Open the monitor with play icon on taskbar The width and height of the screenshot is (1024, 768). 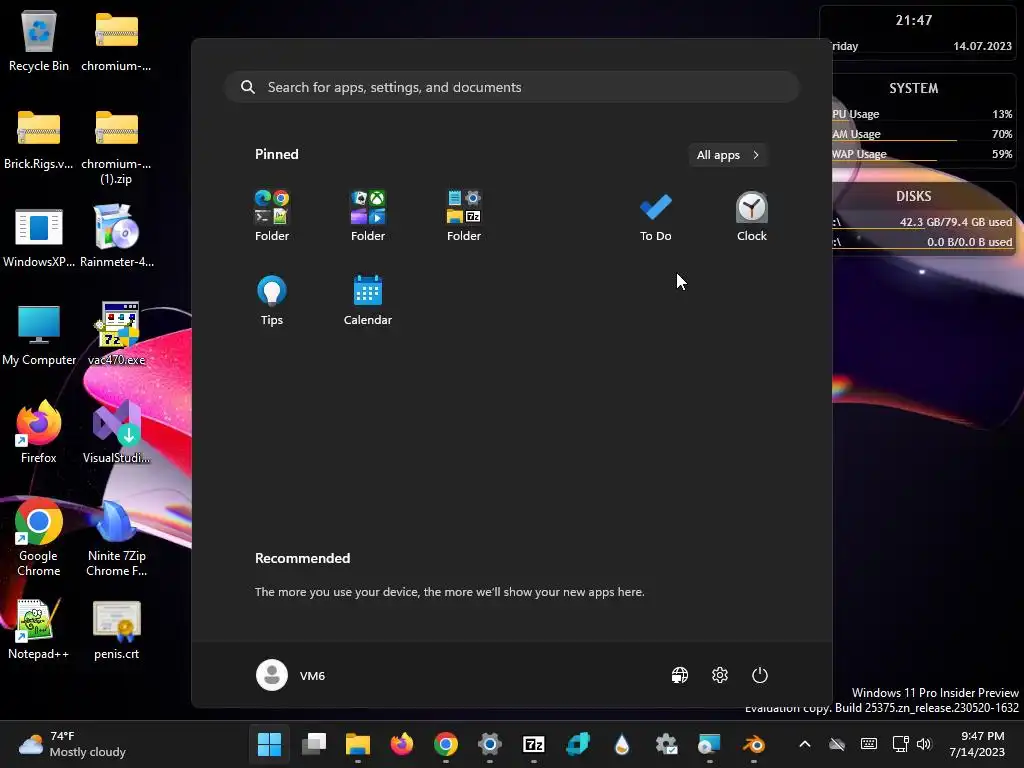pyautogui.click(x=710, y=744)
